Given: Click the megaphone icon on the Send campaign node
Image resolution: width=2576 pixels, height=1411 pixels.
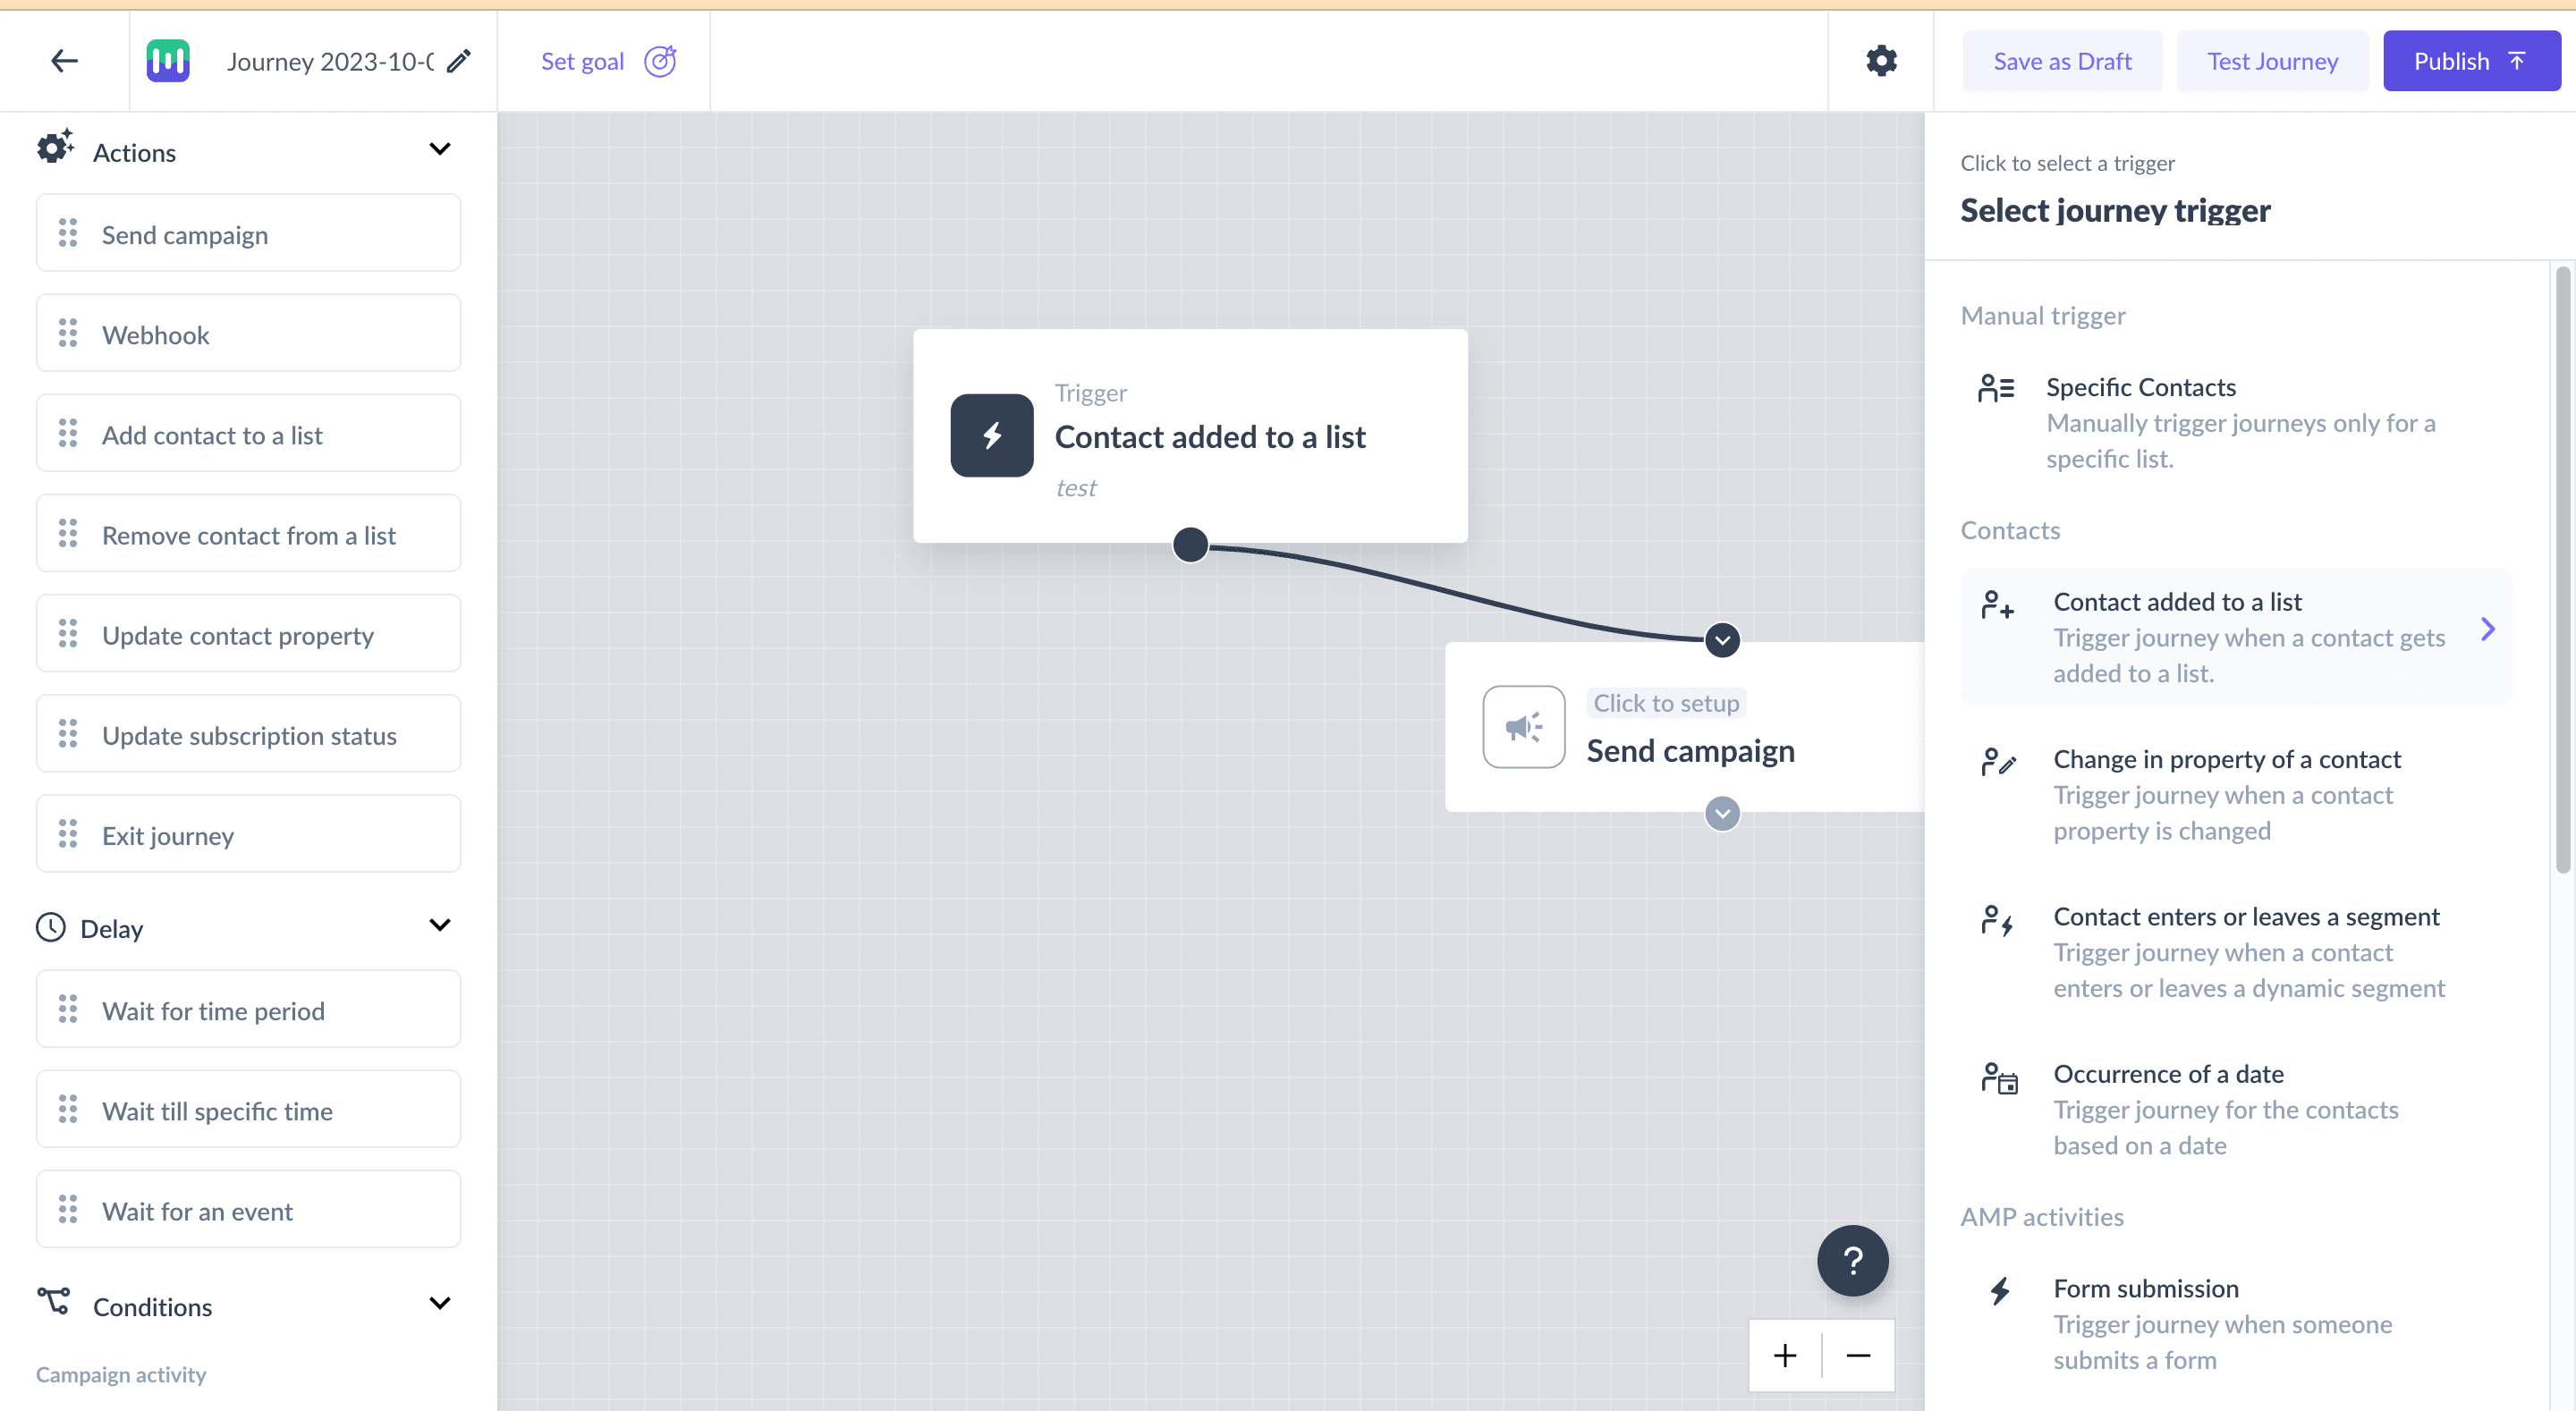Looking at the screenshot, I should (x=1523, y=727).
